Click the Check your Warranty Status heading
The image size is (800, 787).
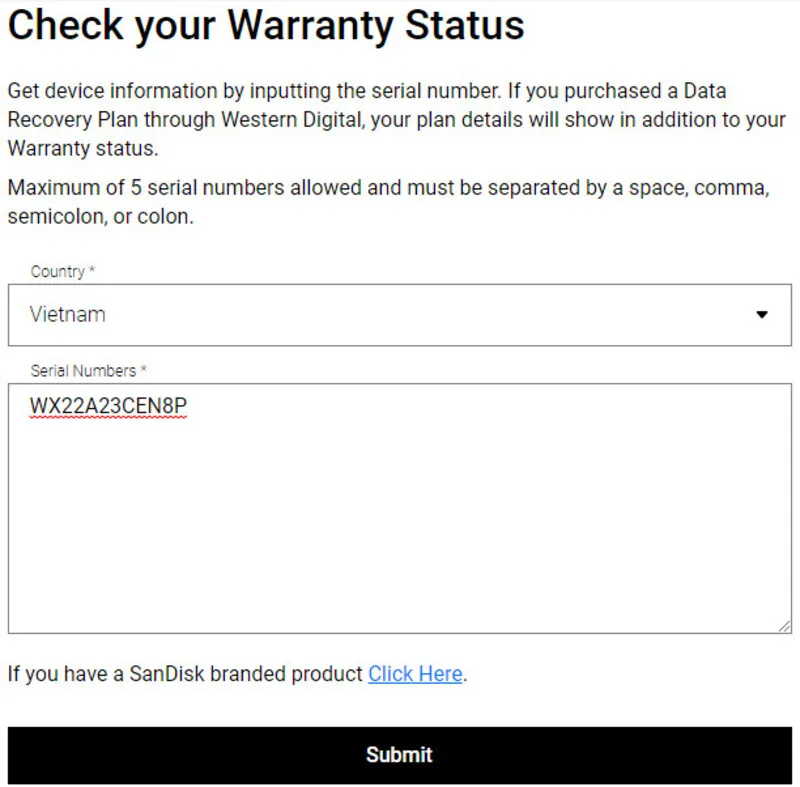[266, 26]
